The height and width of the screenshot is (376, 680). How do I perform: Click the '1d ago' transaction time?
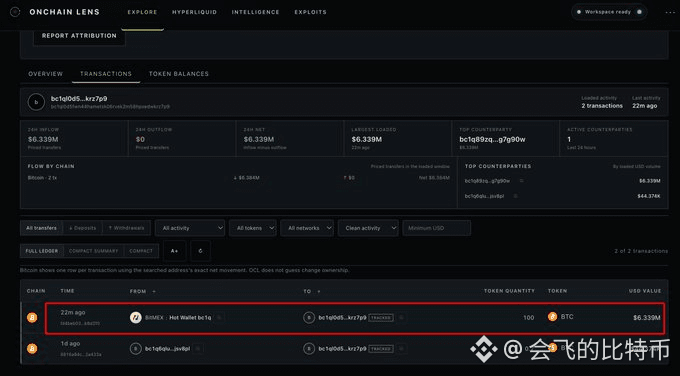coord(70,343)
